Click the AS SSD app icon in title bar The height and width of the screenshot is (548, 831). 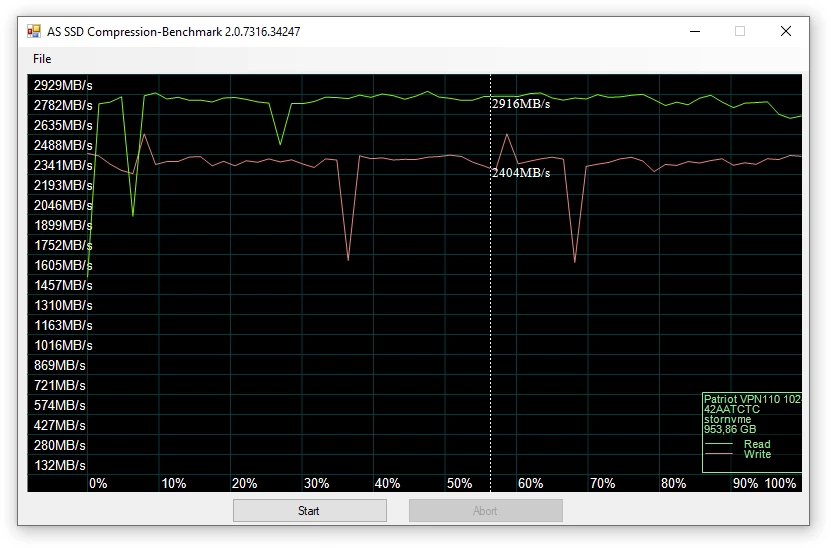click(34, 31)
